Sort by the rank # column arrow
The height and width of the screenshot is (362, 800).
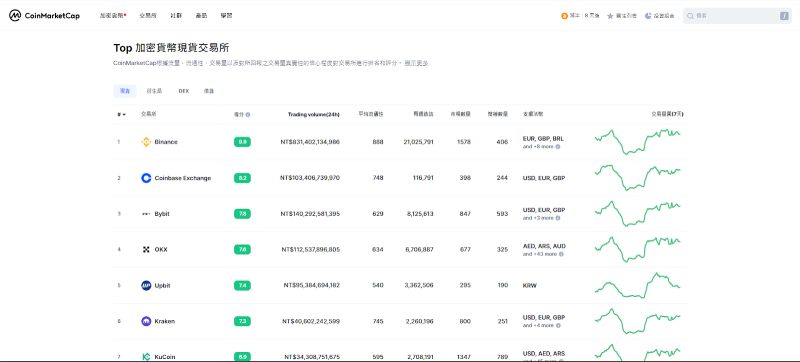(121, 114)
